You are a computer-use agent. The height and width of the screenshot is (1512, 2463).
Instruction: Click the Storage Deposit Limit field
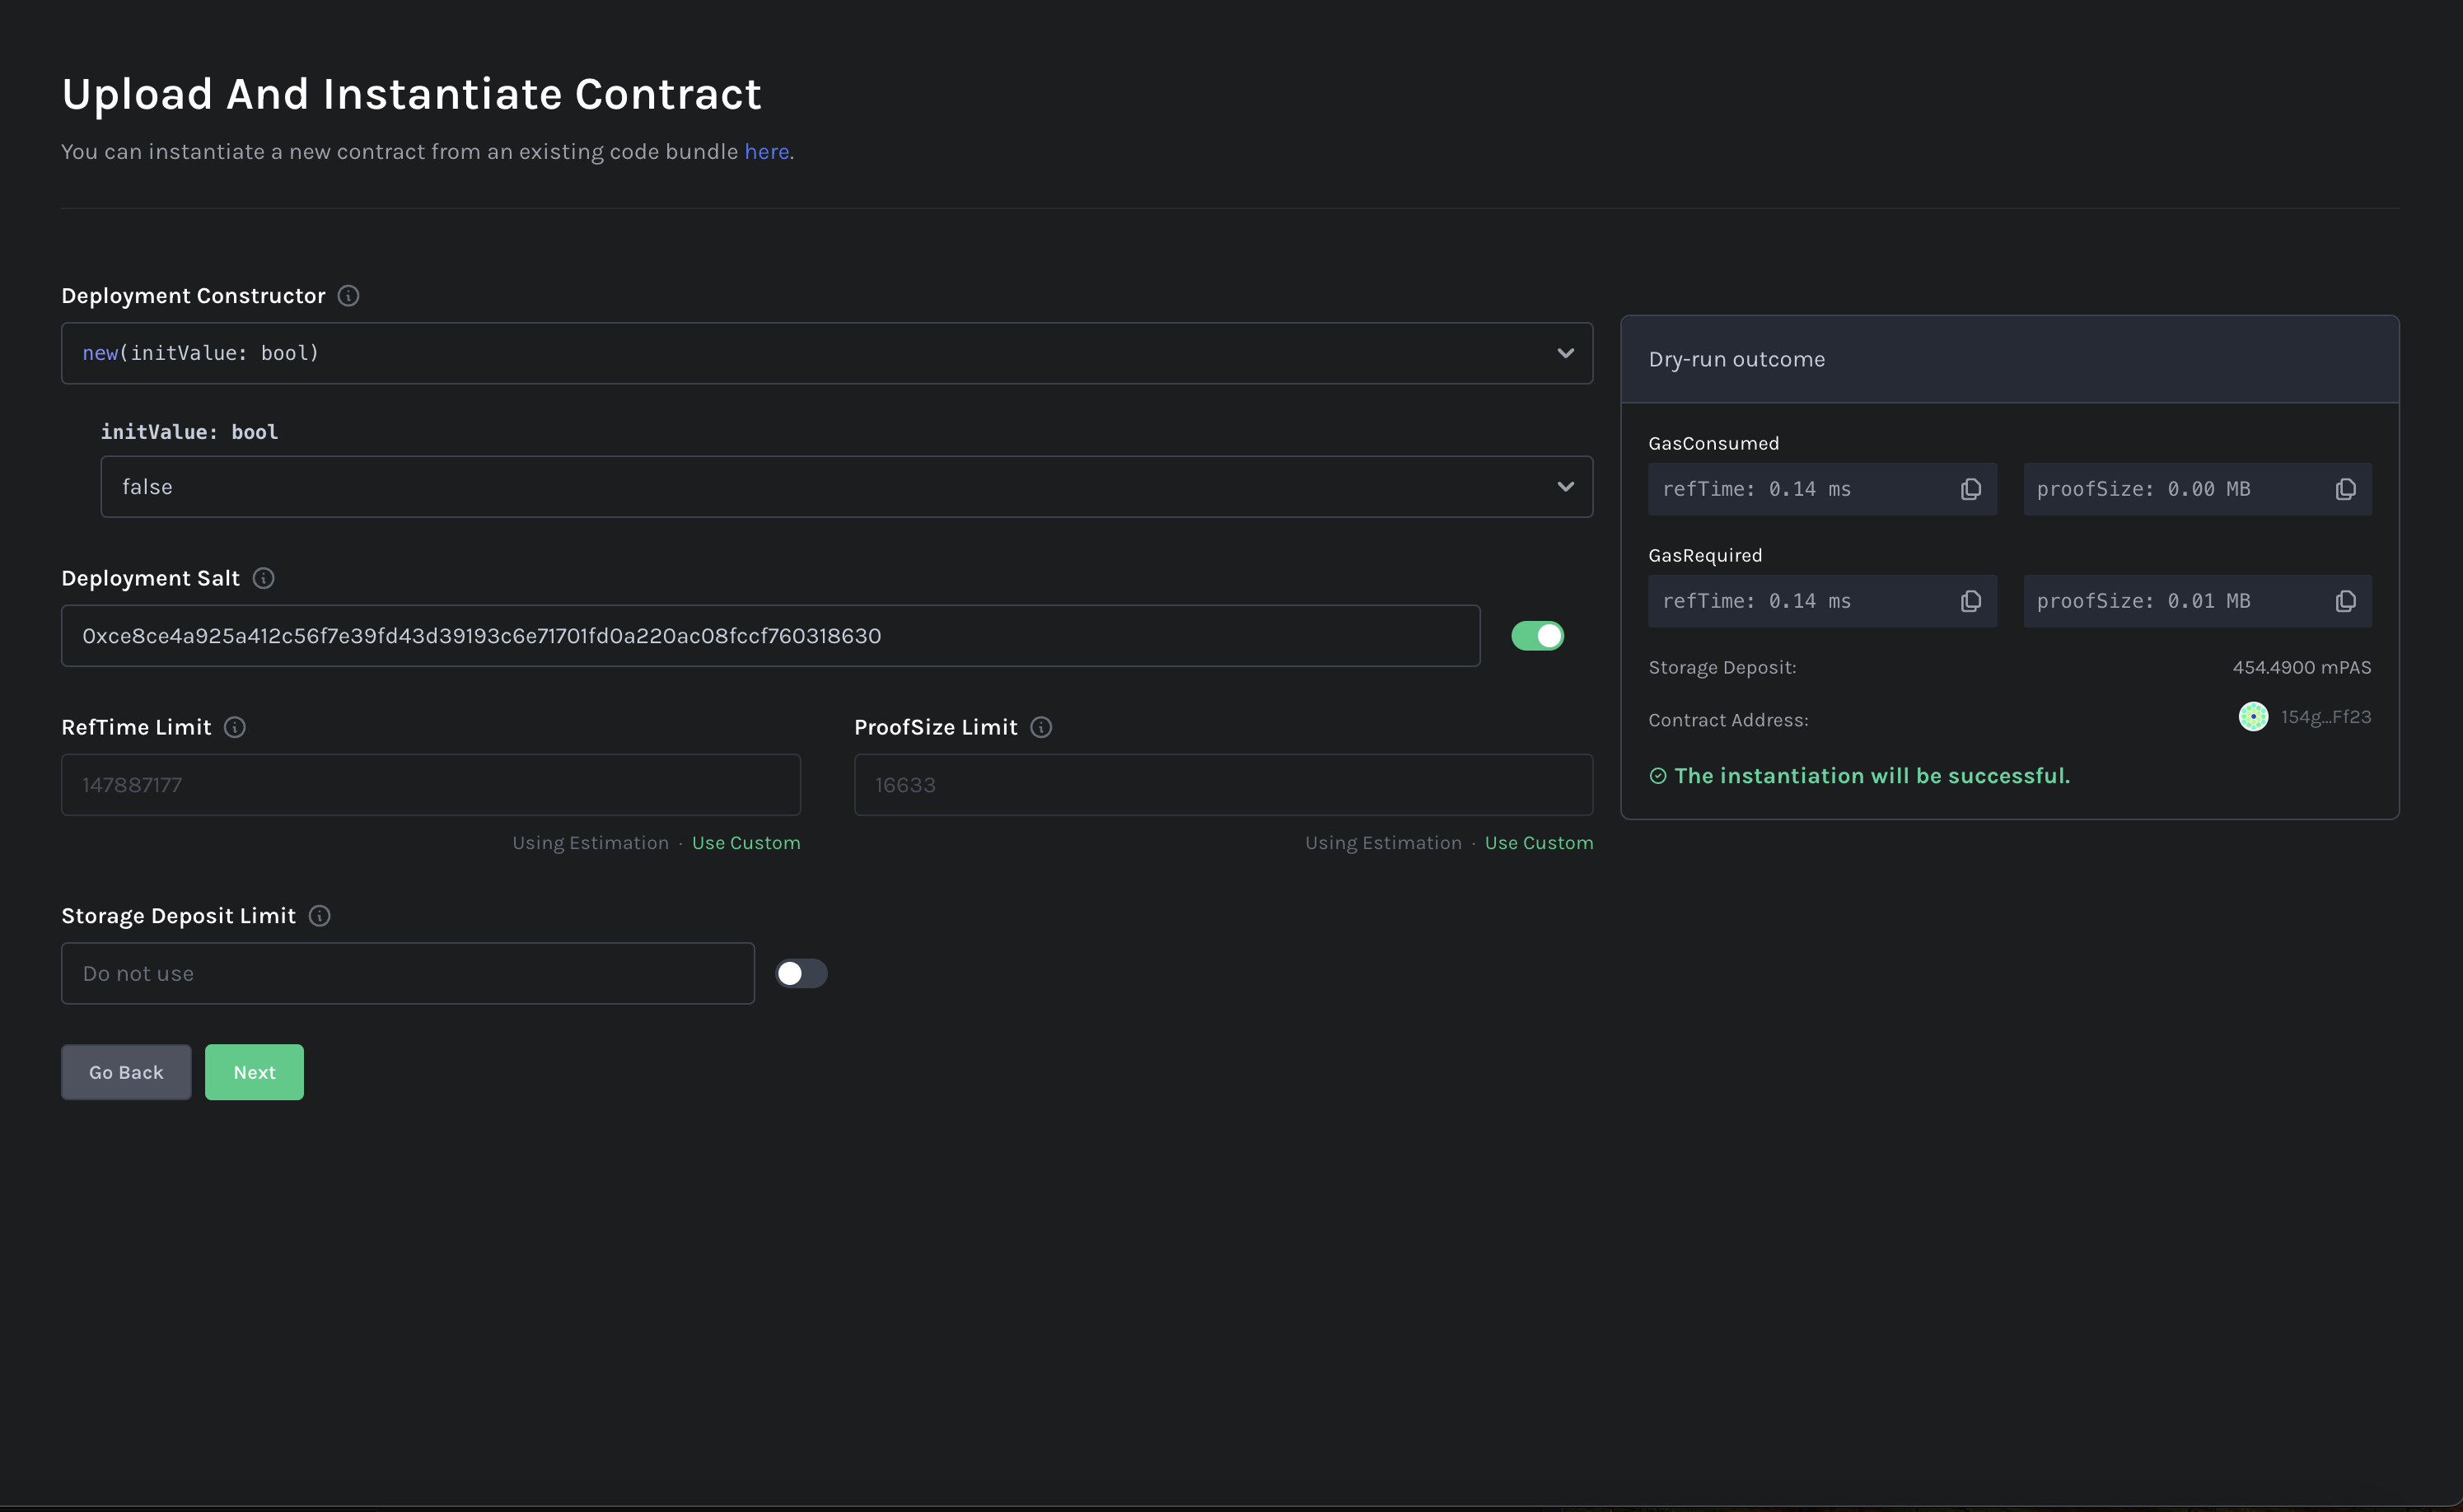pyautogui.click(x=408, y=974)
